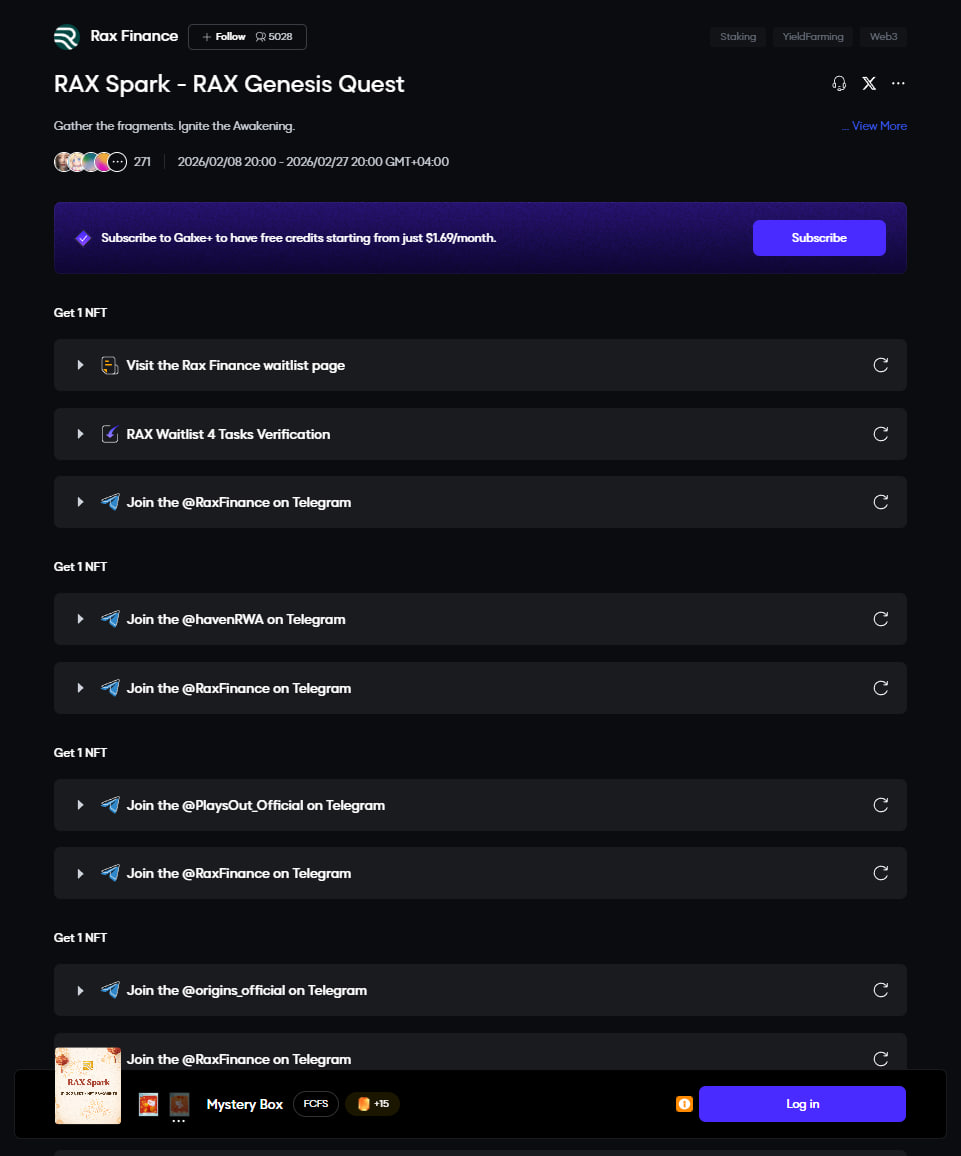Select the YieldFarming tag
This screenshot has width=961, height=1156.
click(x=813, y=37)
